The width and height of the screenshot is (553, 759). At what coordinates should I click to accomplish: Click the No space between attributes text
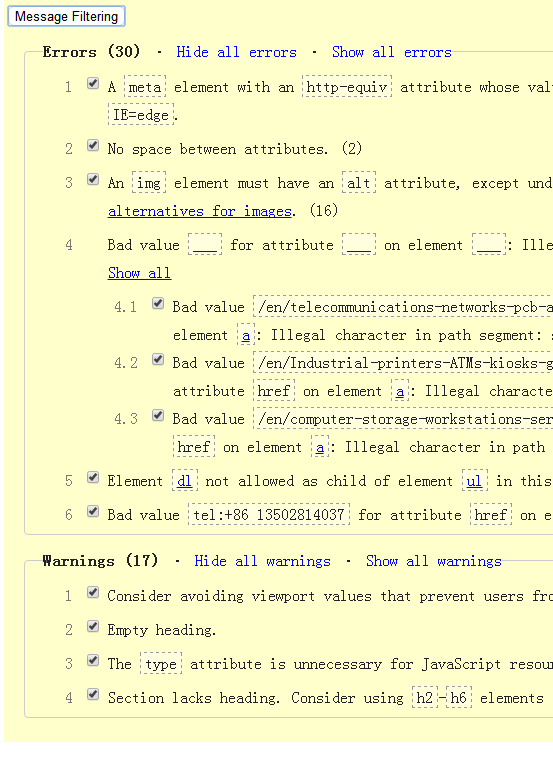(217, 149)
